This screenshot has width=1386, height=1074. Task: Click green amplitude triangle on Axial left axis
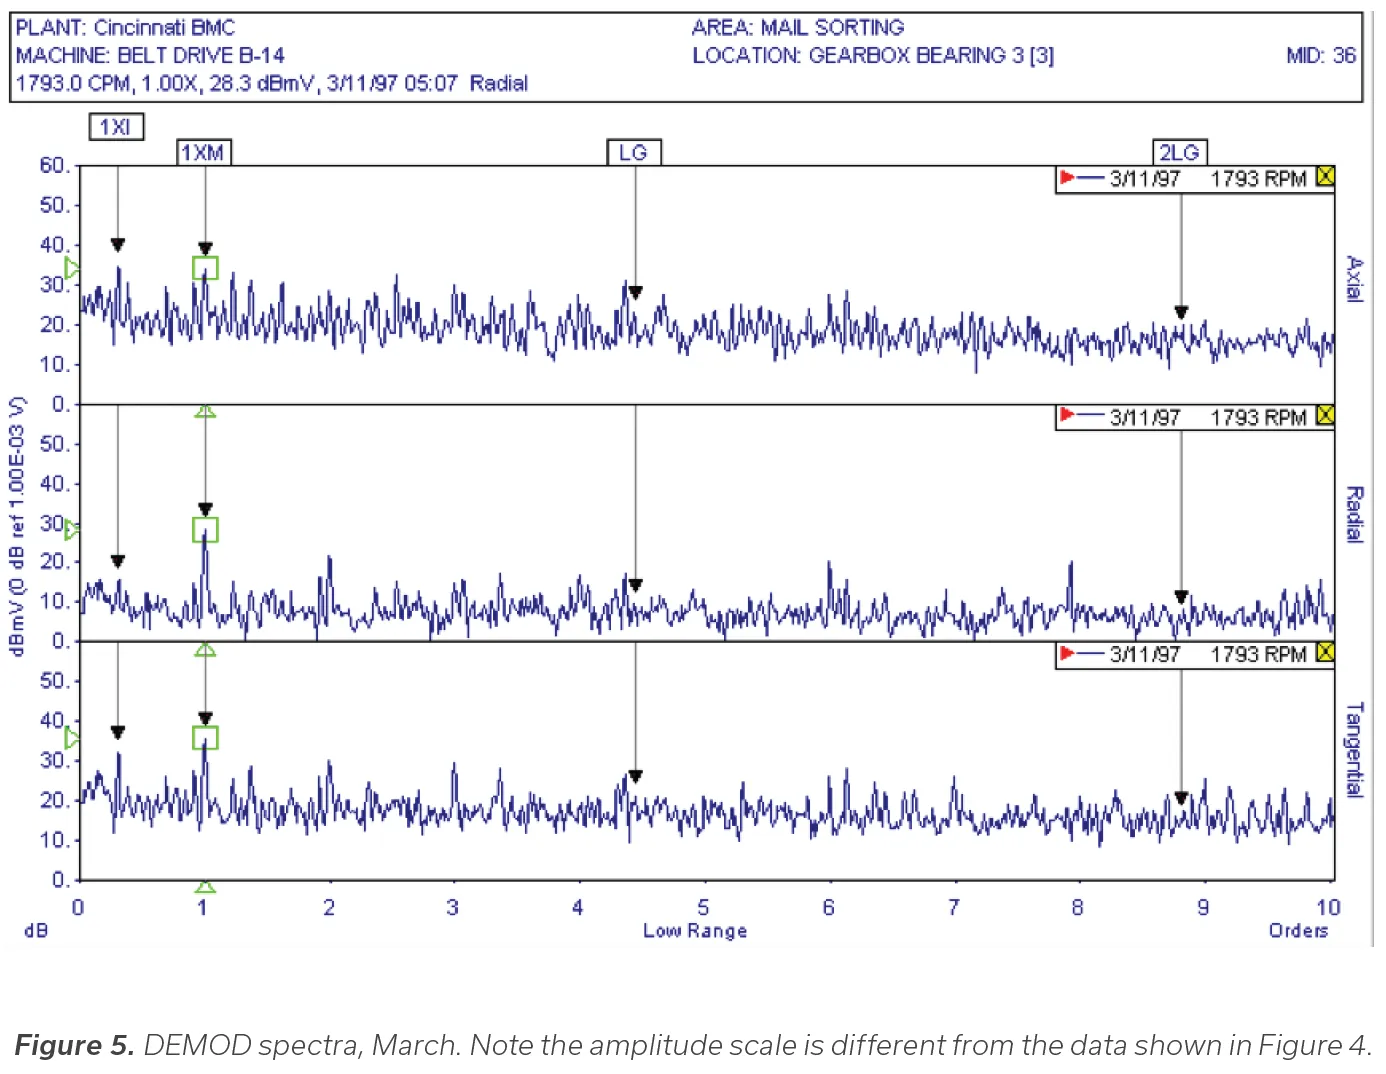72,268
